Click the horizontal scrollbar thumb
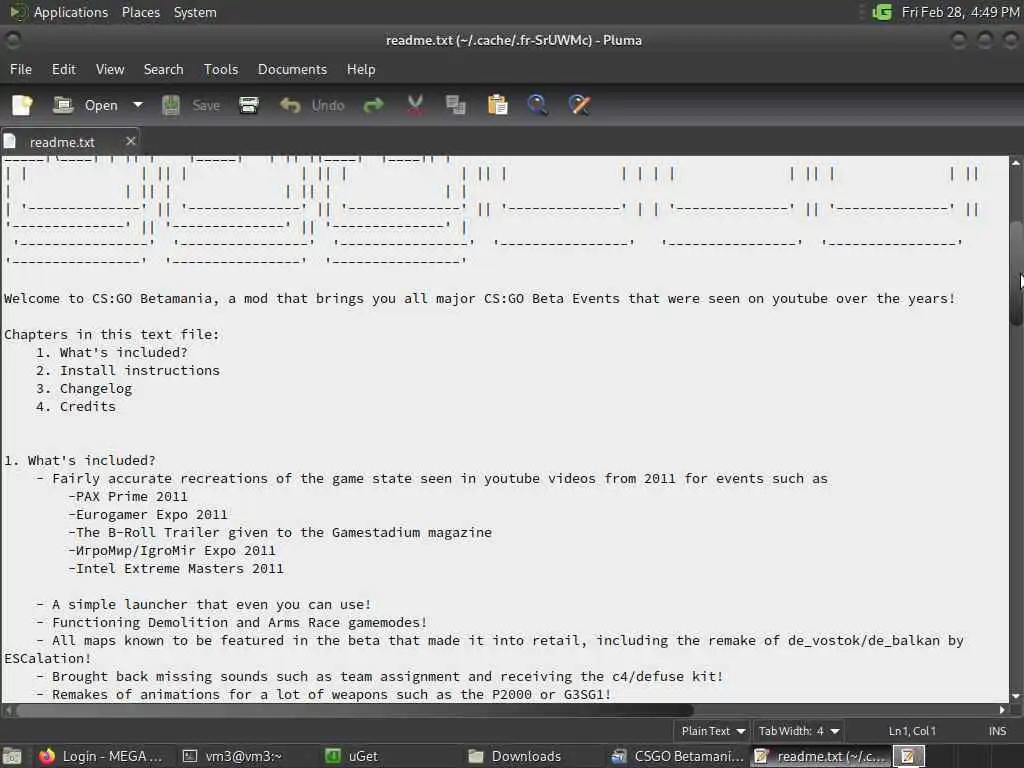The height and width of the screenshot is (768, 1024). 355,710
